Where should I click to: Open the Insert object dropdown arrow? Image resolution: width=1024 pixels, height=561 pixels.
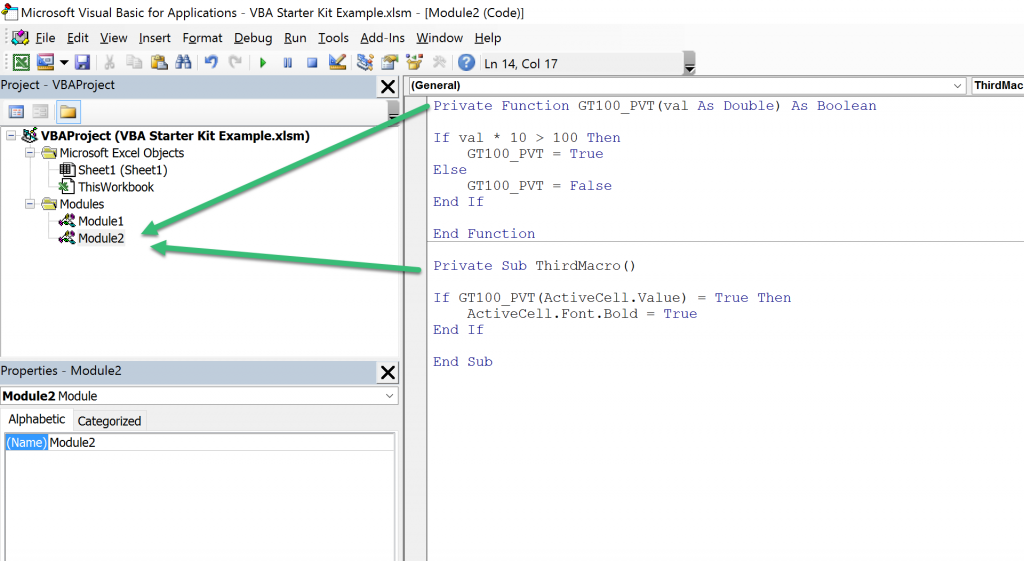point(64,63)
